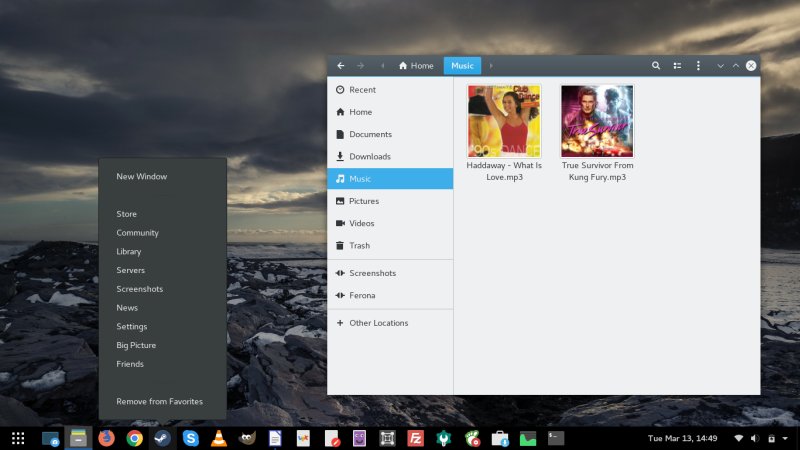800x450 pixels.
Task: Choose Remove from Favorites menu entry
Action: [162, 402]
